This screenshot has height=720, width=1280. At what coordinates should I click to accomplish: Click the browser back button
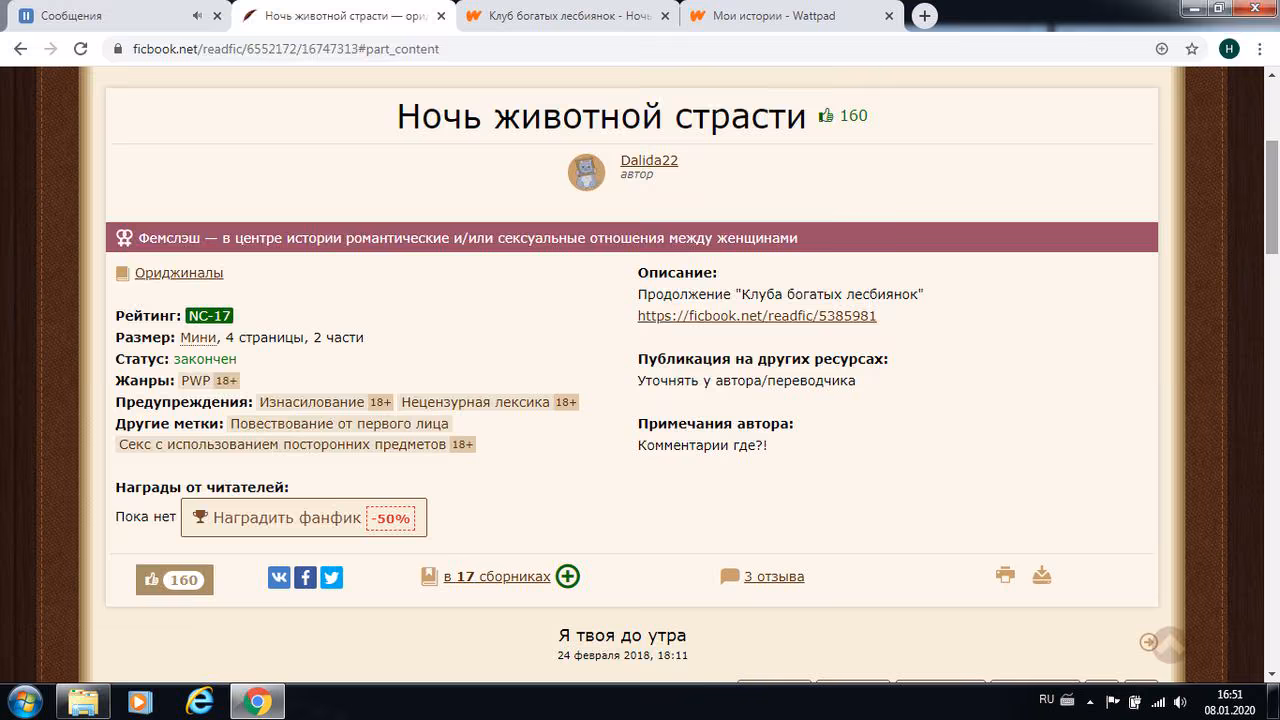tap(21, 48)
